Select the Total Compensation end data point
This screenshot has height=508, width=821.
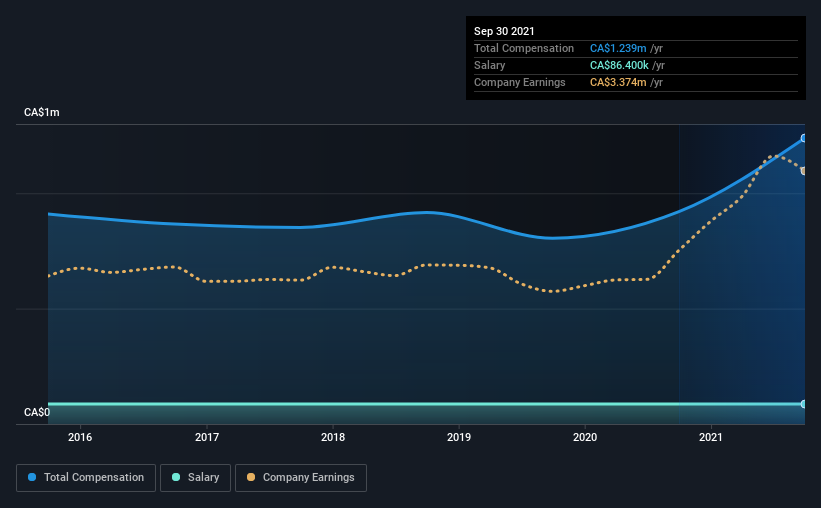point(803,138)
